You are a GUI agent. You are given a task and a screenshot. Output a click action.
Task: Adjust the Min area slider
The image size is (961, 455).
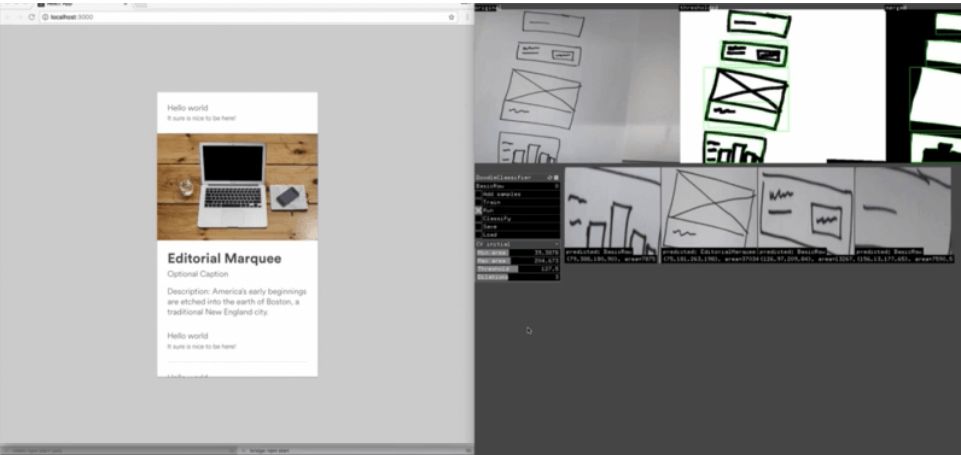click(x=518, y=253)
